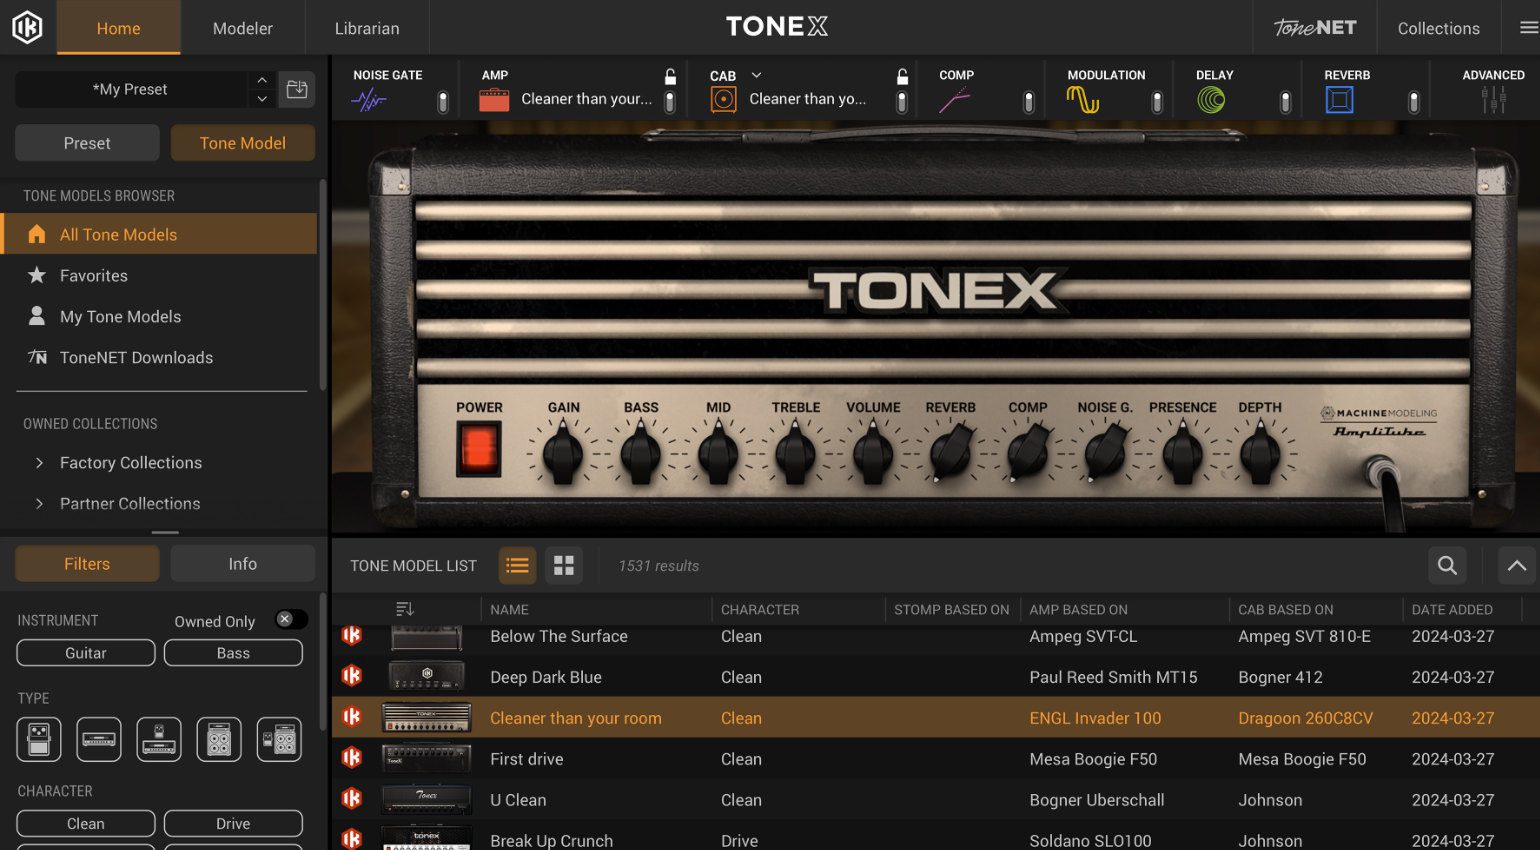Select the Bass instrument filter
The width and height of the screenshot is (1540, 850).
(x=233, y=652)
